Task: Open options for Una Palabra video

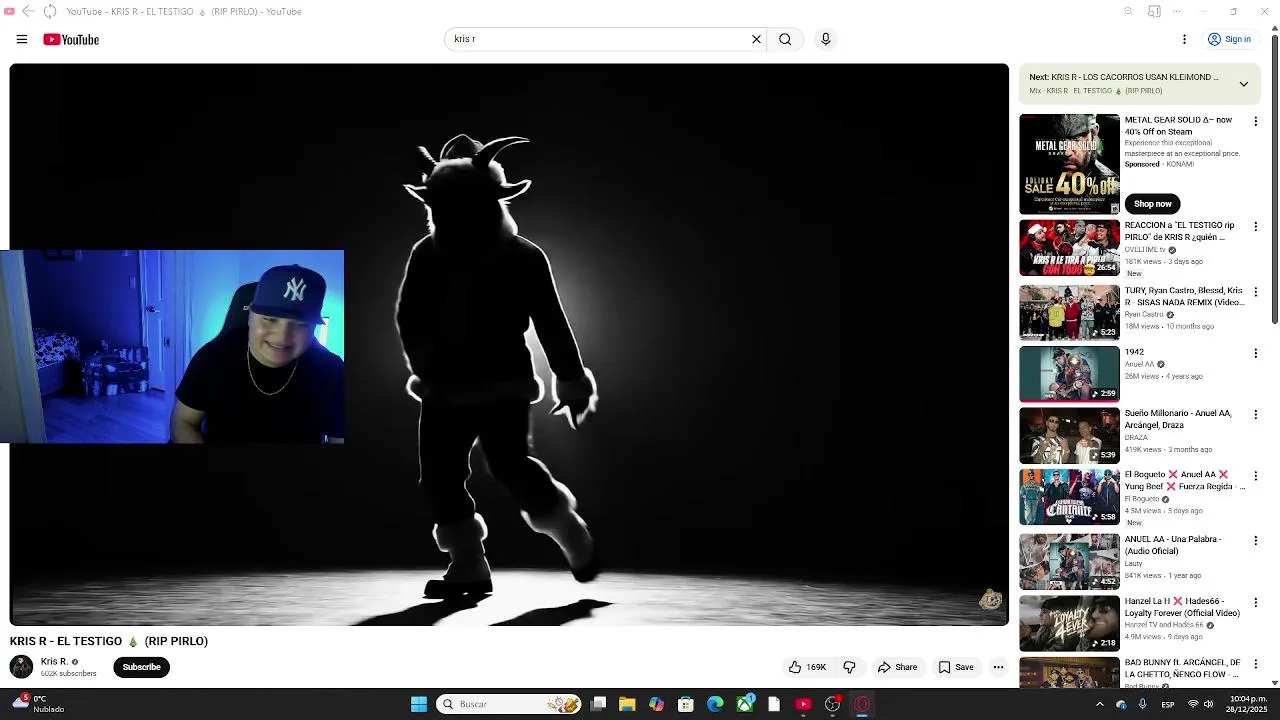Action: pos(1256,540)
